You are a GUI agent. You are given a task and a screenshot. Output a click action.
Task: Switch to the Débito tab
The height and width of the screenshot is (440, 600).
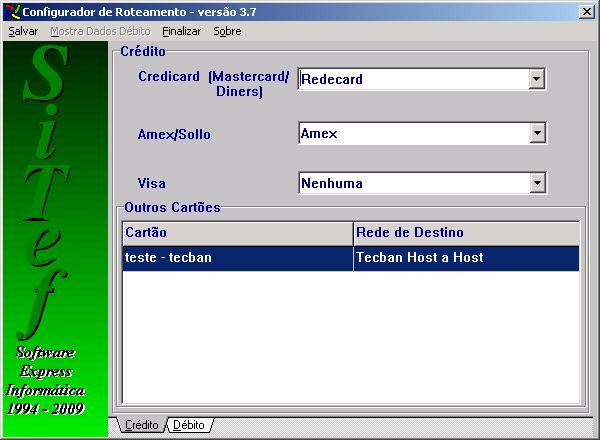tap(189, 425)
